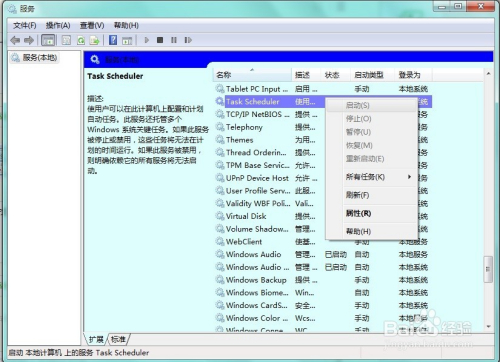Sort by the 启动类型 column header
This screenshot has height=362, width=500.
click(372, 75)
